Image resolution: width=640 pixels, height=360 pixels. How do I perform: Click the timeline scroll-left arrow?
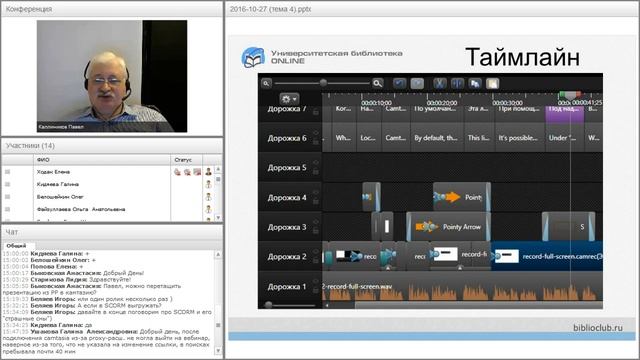(327, 305)
